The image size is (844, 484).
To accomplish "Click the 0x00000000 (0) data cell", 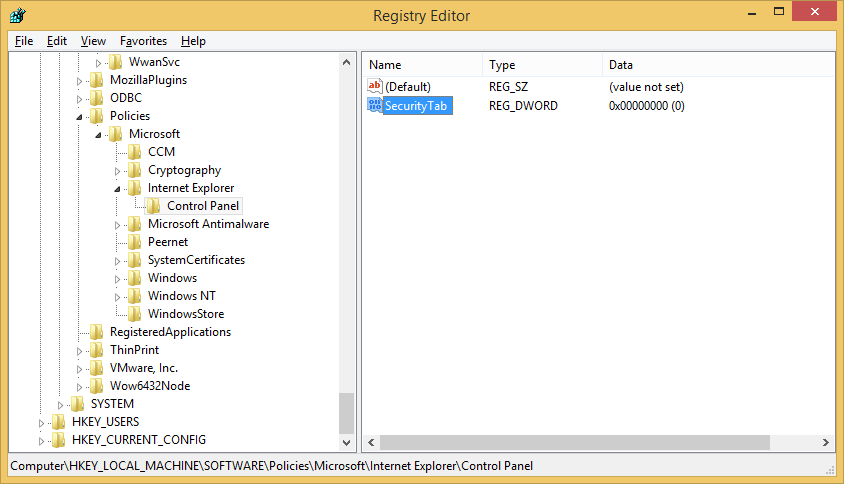I will 646,106.
